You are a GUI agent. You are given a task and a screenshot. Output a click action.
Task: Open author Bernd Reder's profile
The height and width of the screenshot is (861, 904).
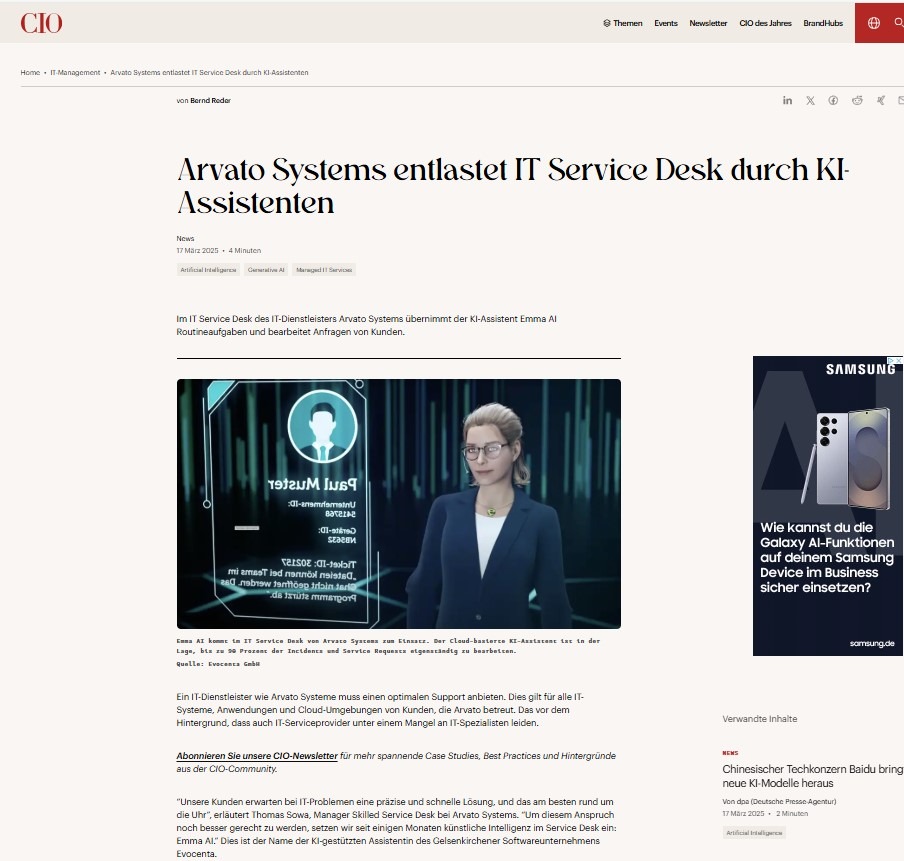click(210, 100)
